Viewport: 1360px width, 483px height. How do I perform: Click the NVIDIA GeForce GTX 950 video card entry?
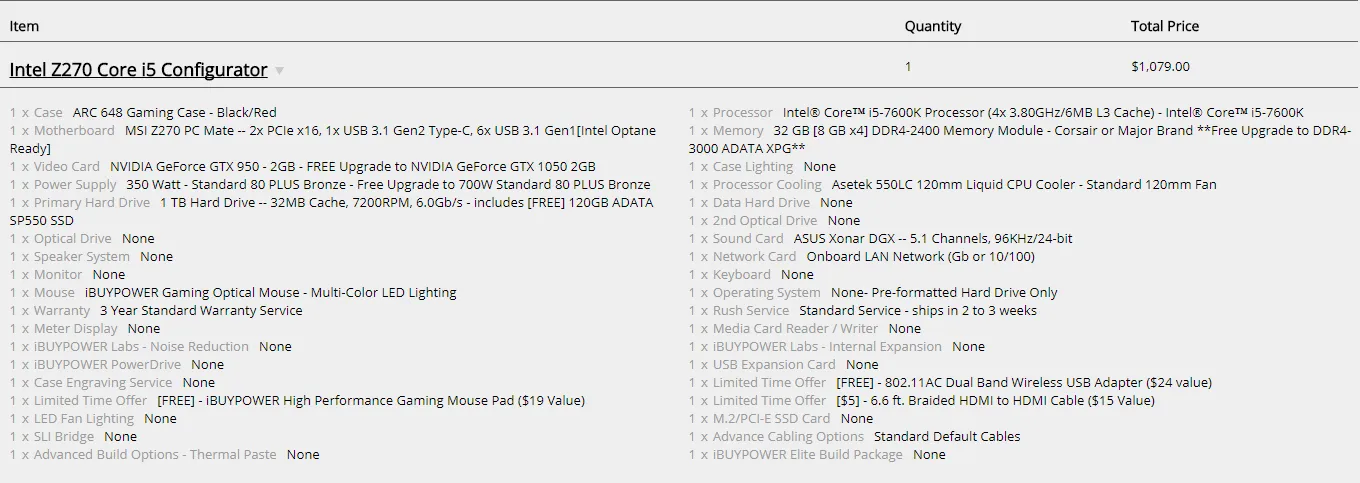click(x=352, y=167)
